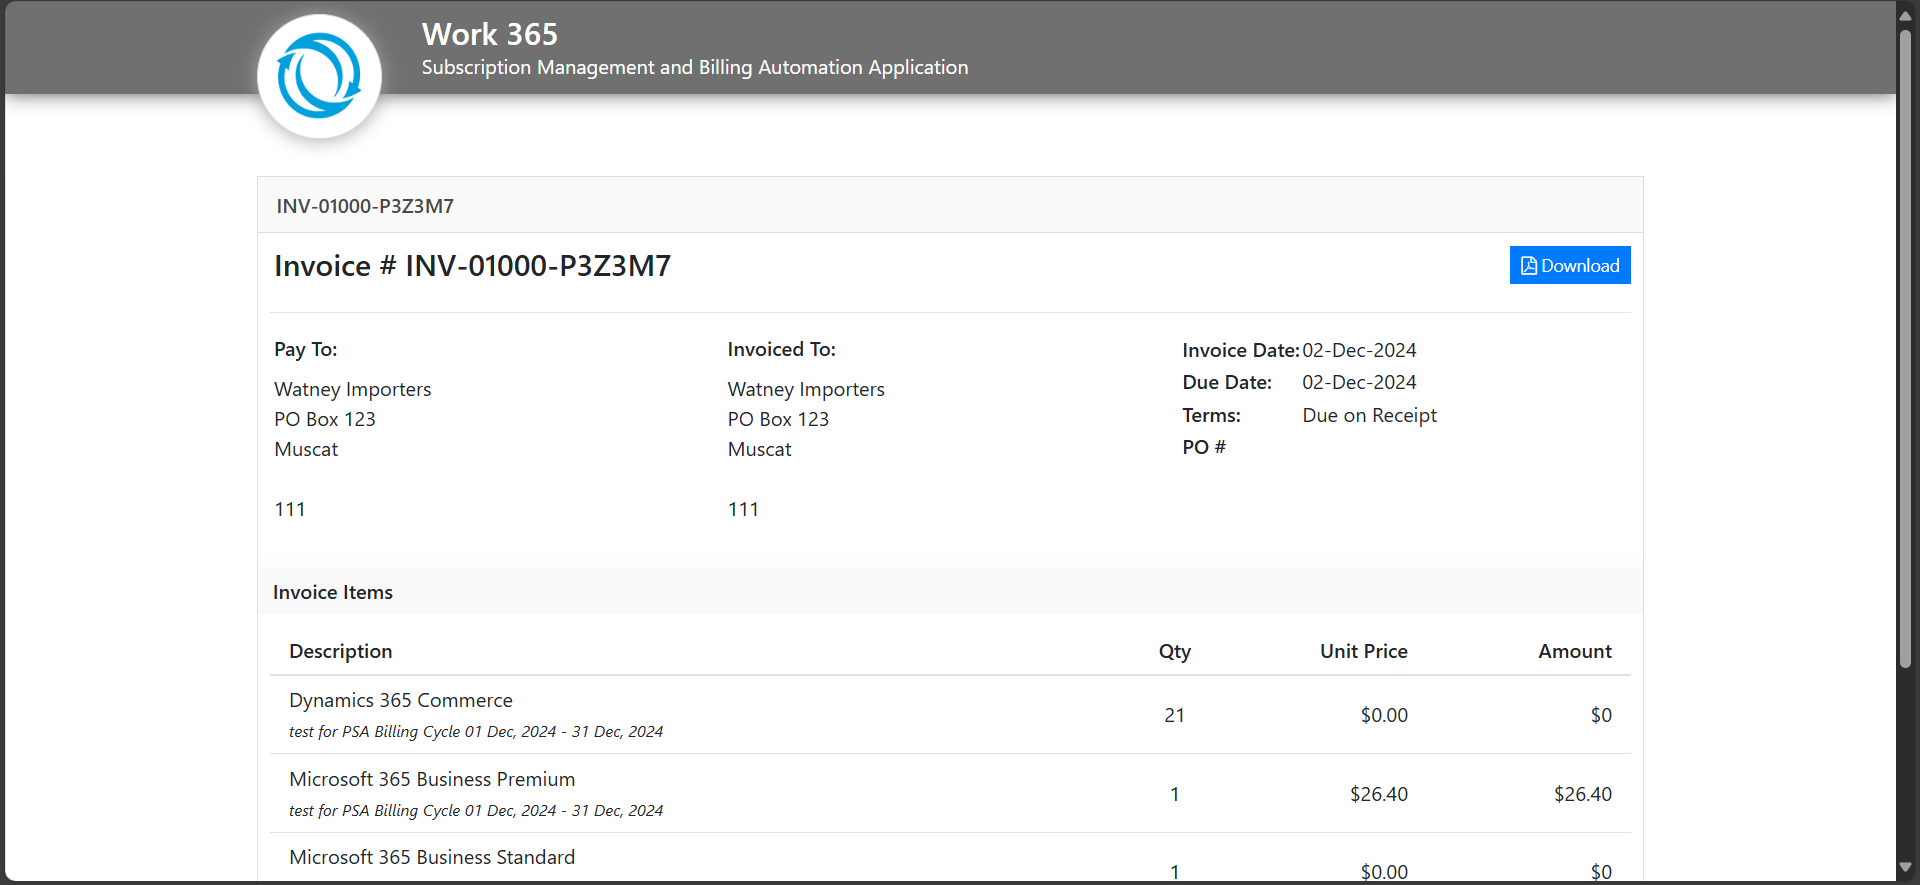
Task: Click Muscat under Pay To
Action: tap(306, 449)
